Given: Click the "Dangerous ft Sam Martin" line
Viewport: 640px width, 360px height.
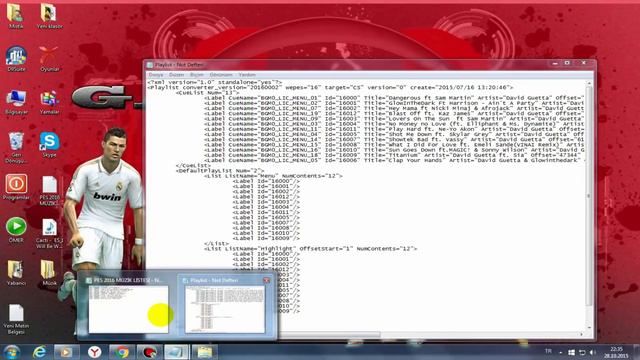Looking at the screenshot, I should [x=394, y=98].
